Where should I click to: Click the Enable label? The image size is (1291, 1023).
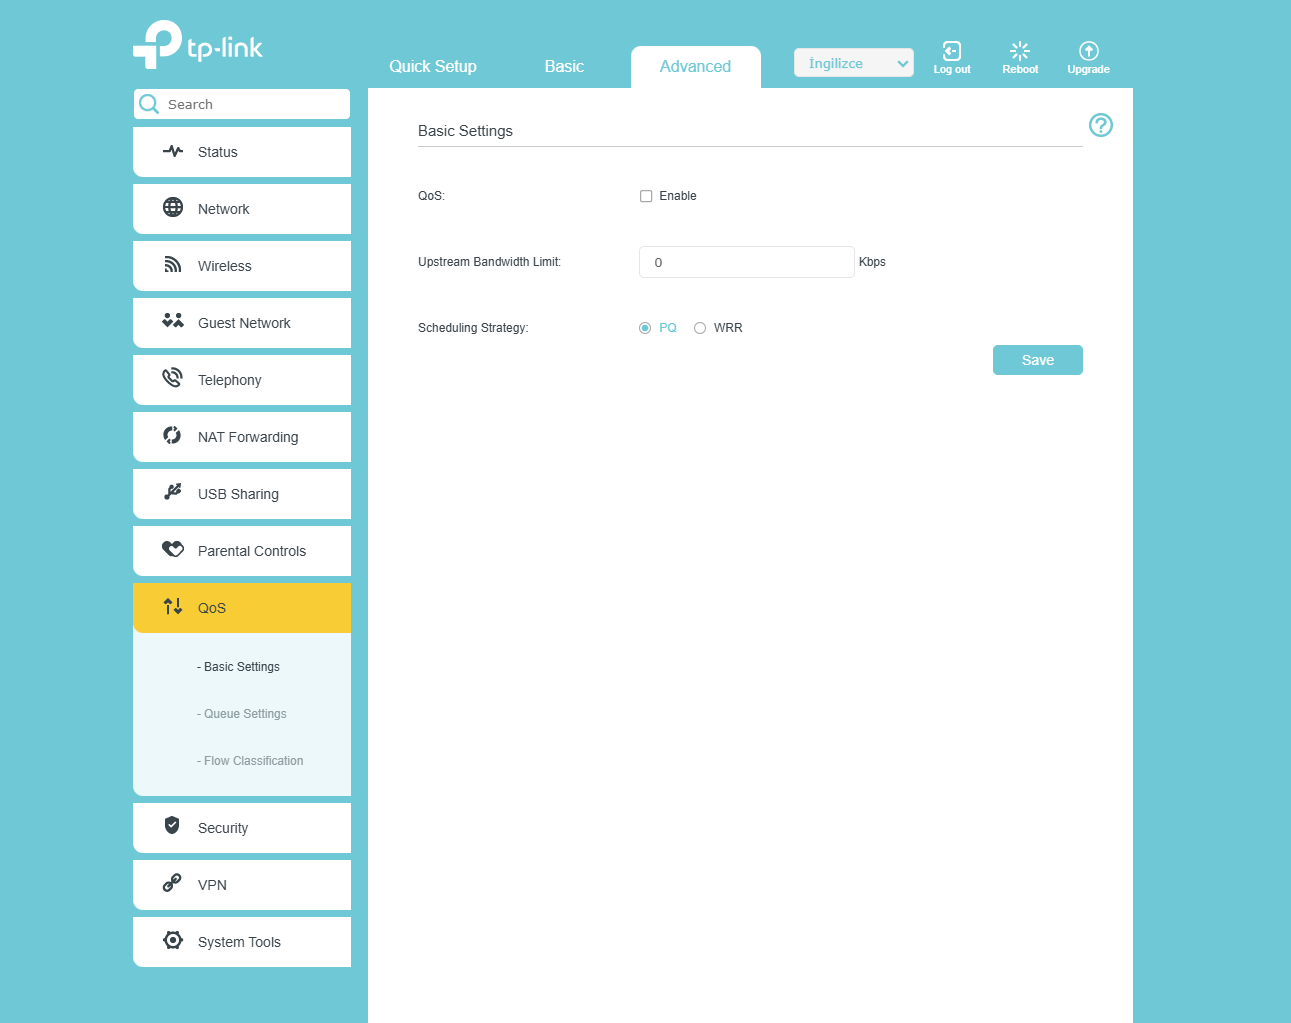click(678, 196)
